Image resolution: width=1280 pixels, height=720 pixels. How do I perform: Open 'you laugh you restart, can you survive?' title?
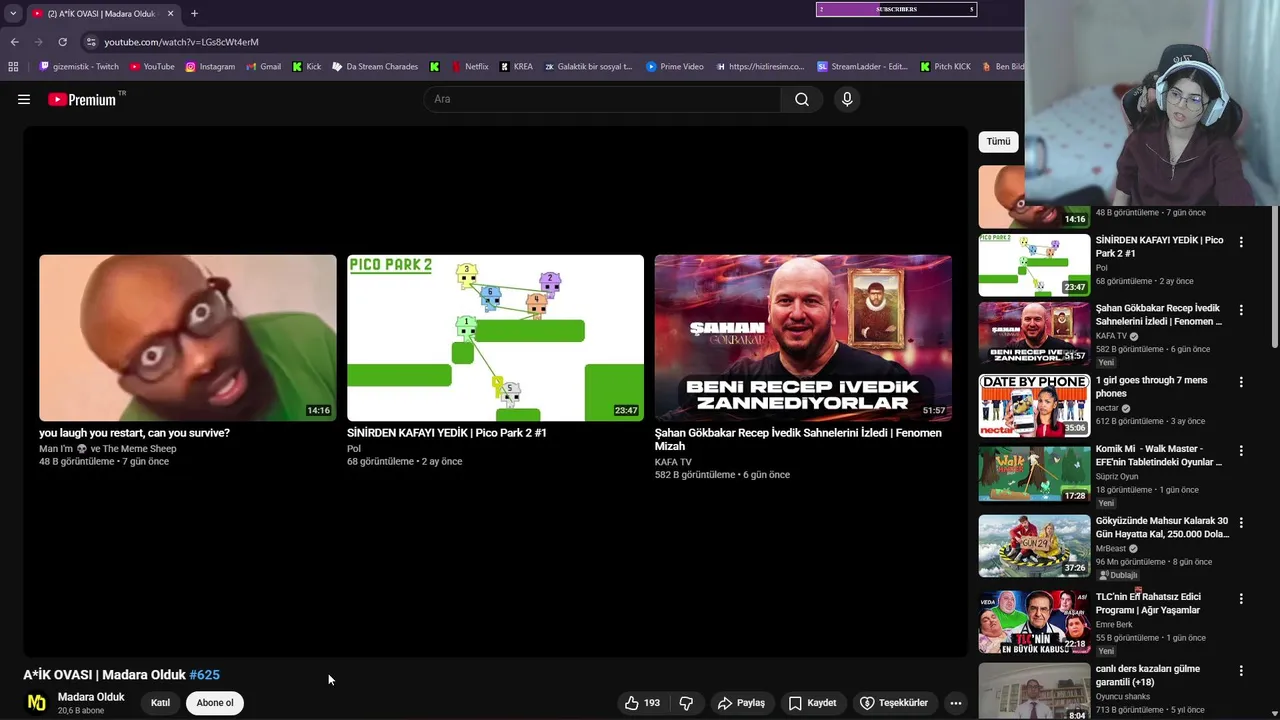tap(134, 433)
